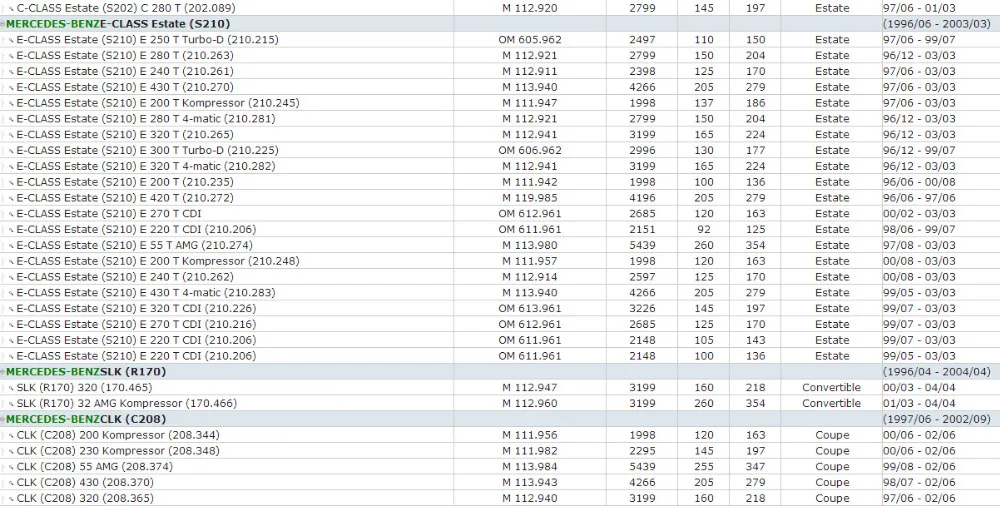Open E 430 T 4-matic (210.283)
Viewport: 1000px width, 506px height.
[146, 293]
